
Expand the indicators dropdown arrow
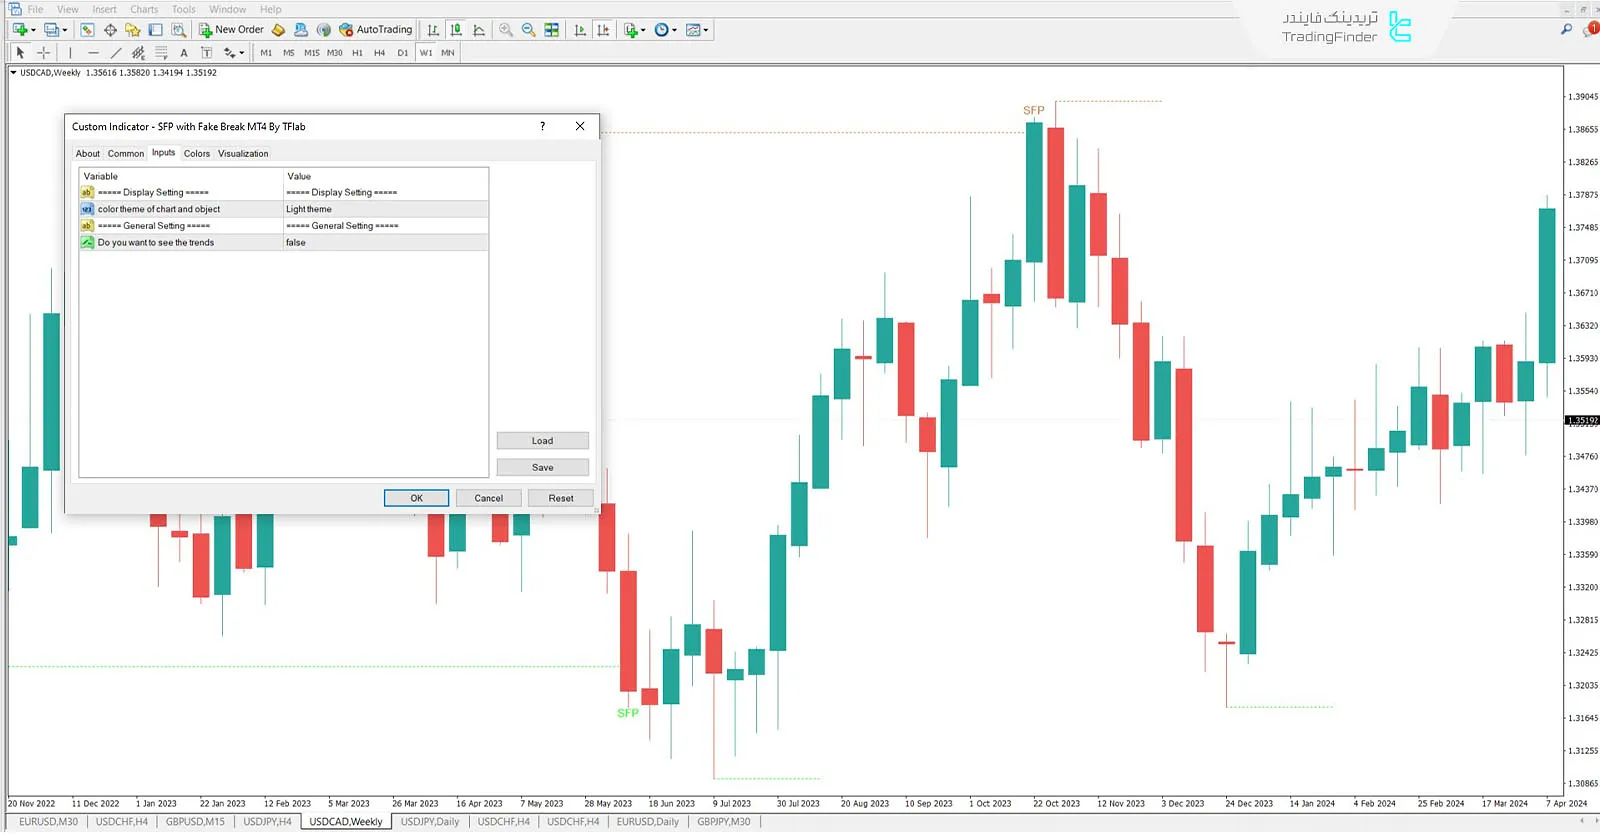pos(643,30)
